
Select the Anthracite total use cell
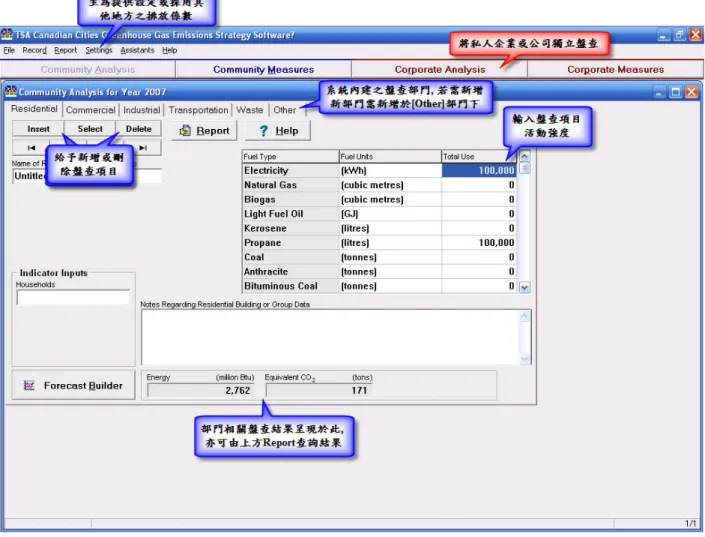click(478, 271)
